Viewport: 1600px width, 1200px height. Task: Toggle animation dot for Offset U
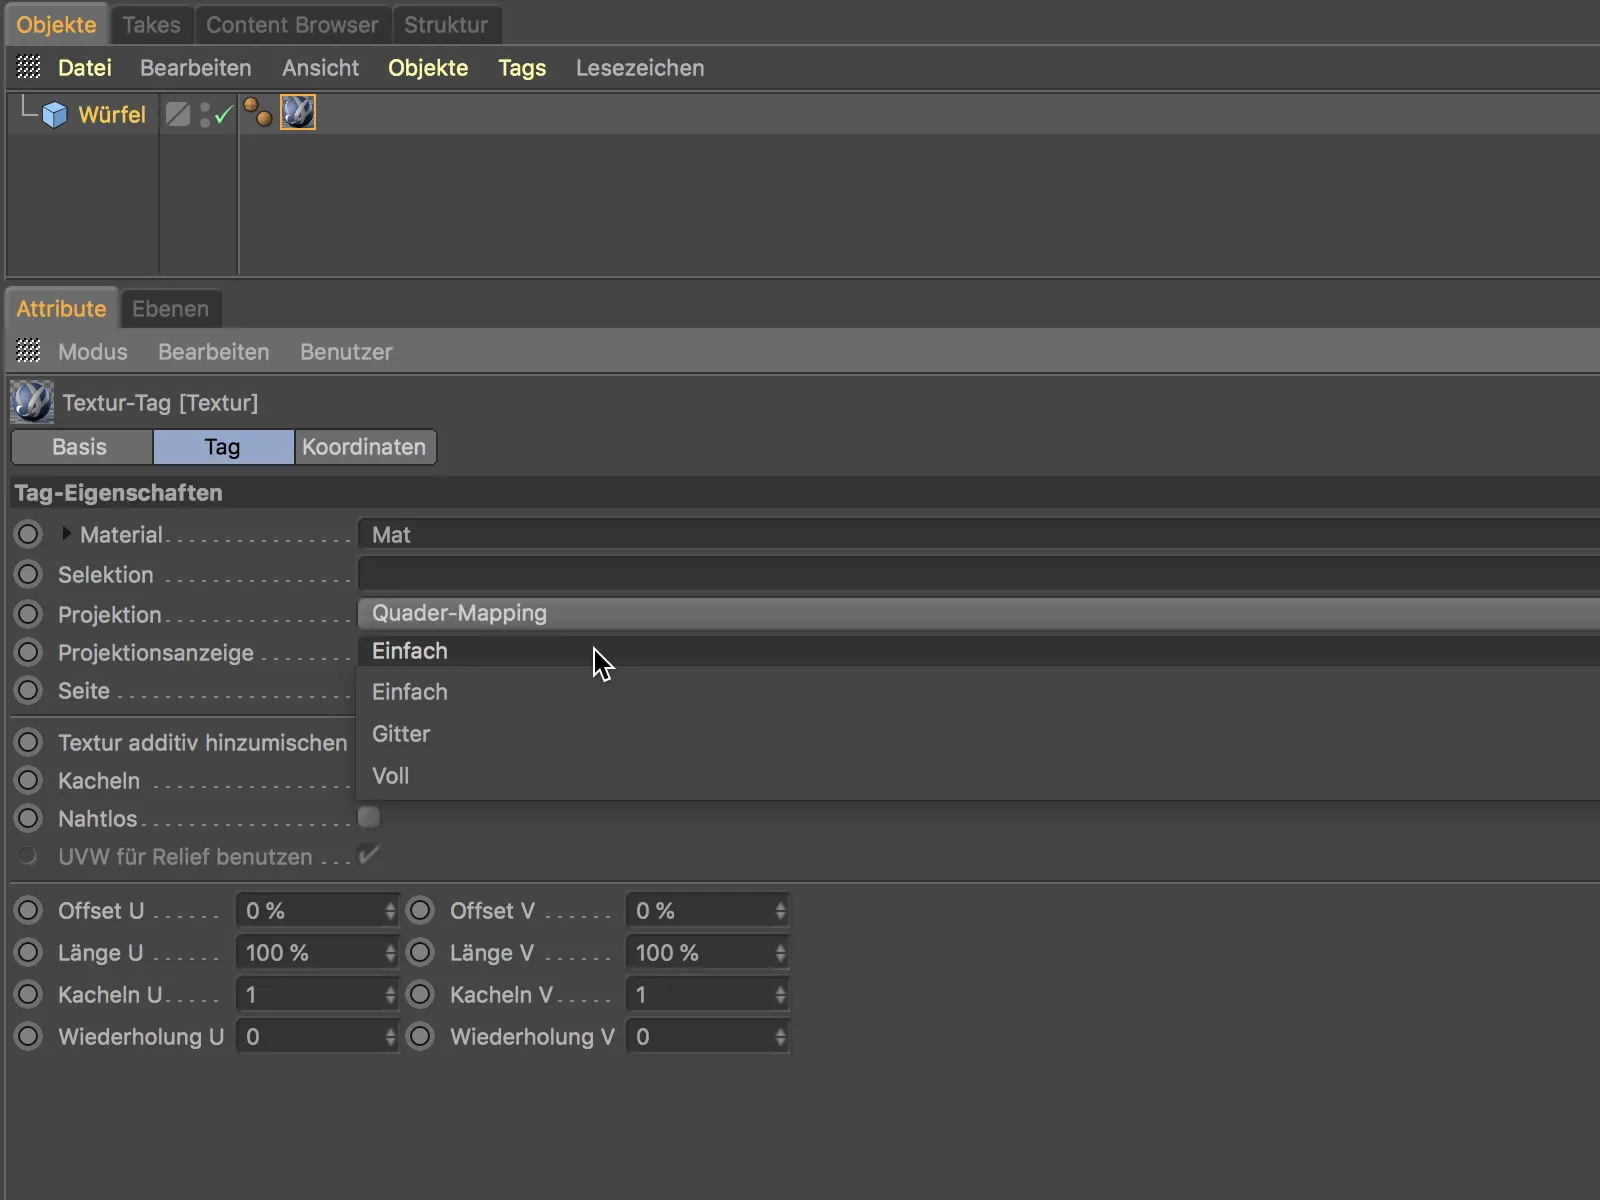pos(28,910)
